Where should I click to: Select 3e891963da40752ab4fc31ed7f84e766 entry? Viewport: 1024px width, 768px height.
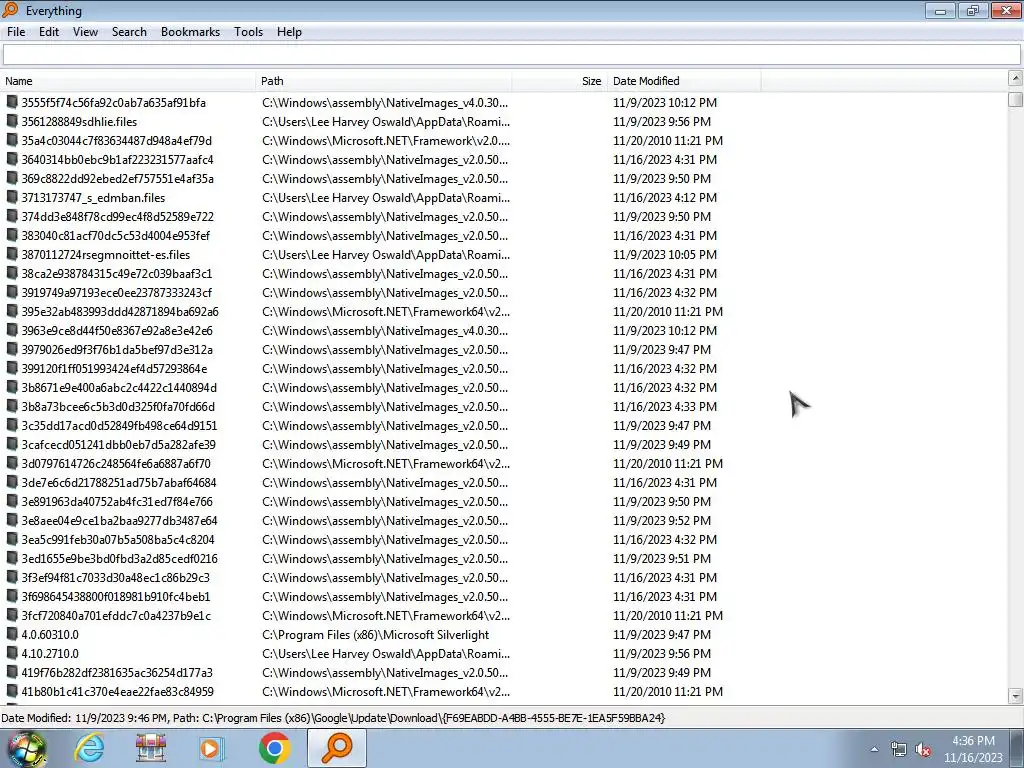click(x=117, y=501)
